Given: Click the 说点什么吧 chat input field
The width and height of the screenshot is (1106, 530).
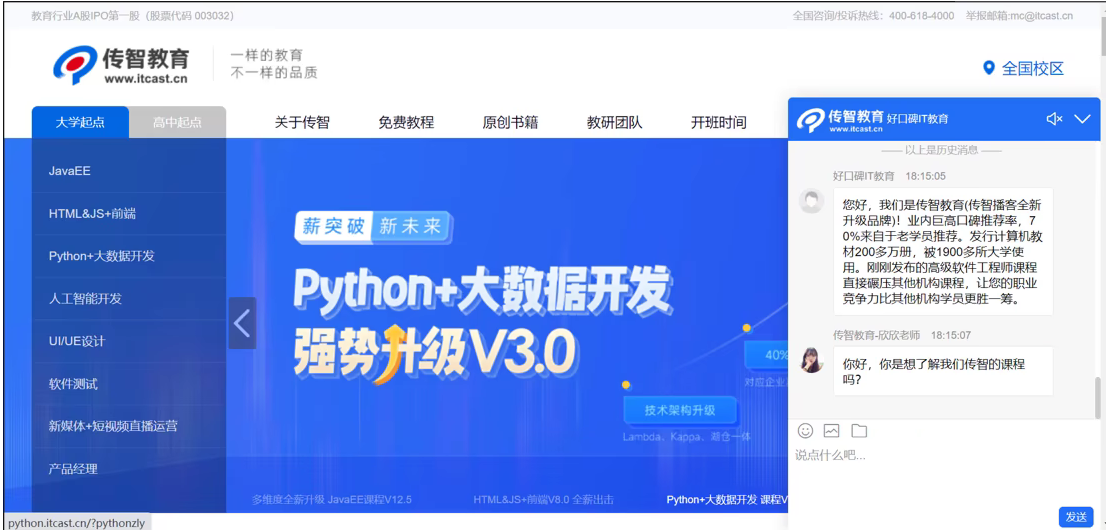Looking at the screenshot, I should [943, 476].
